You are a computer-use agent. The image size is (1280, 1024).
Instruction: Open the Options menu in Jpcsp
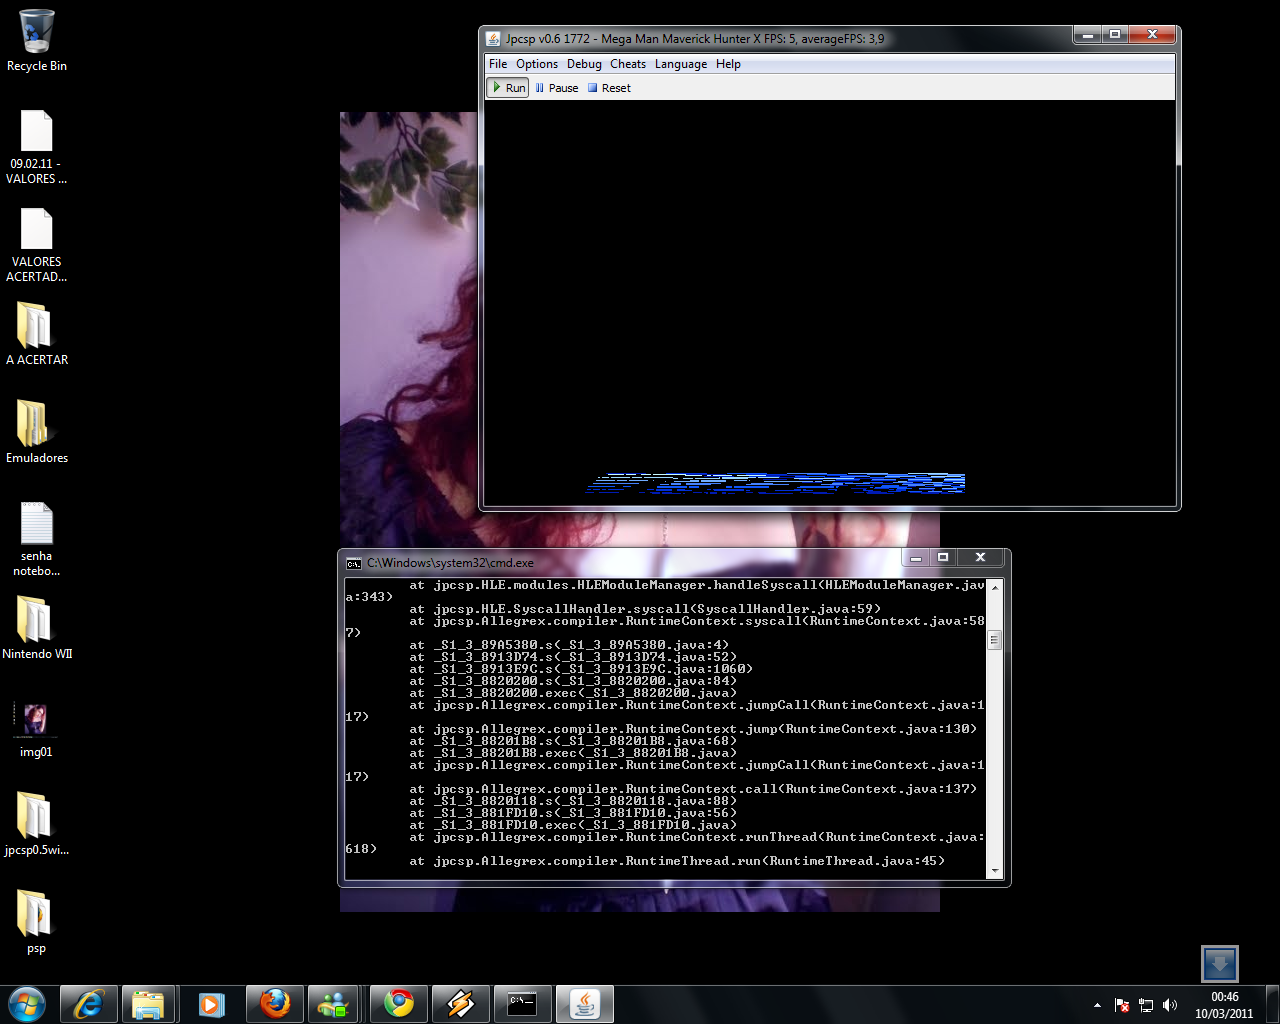coord(537,64)
